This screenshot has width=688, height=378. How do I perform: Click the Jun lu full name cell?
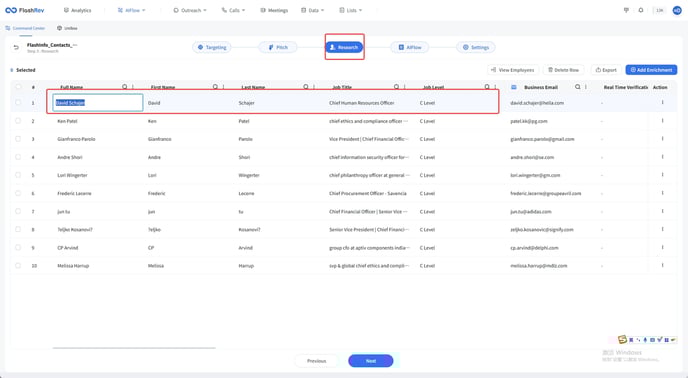64,212
